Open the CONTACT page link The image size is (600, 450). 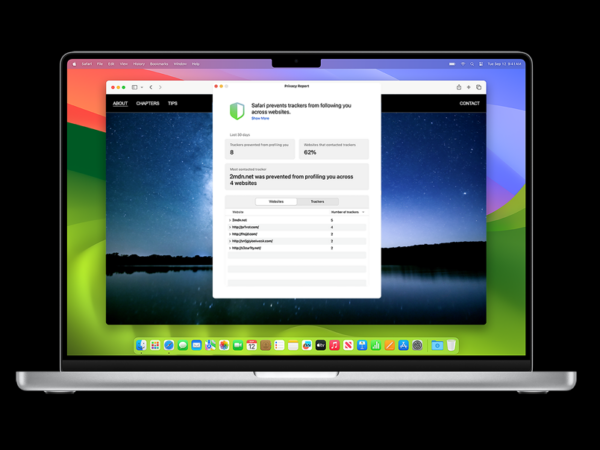[x=469, y=103]
